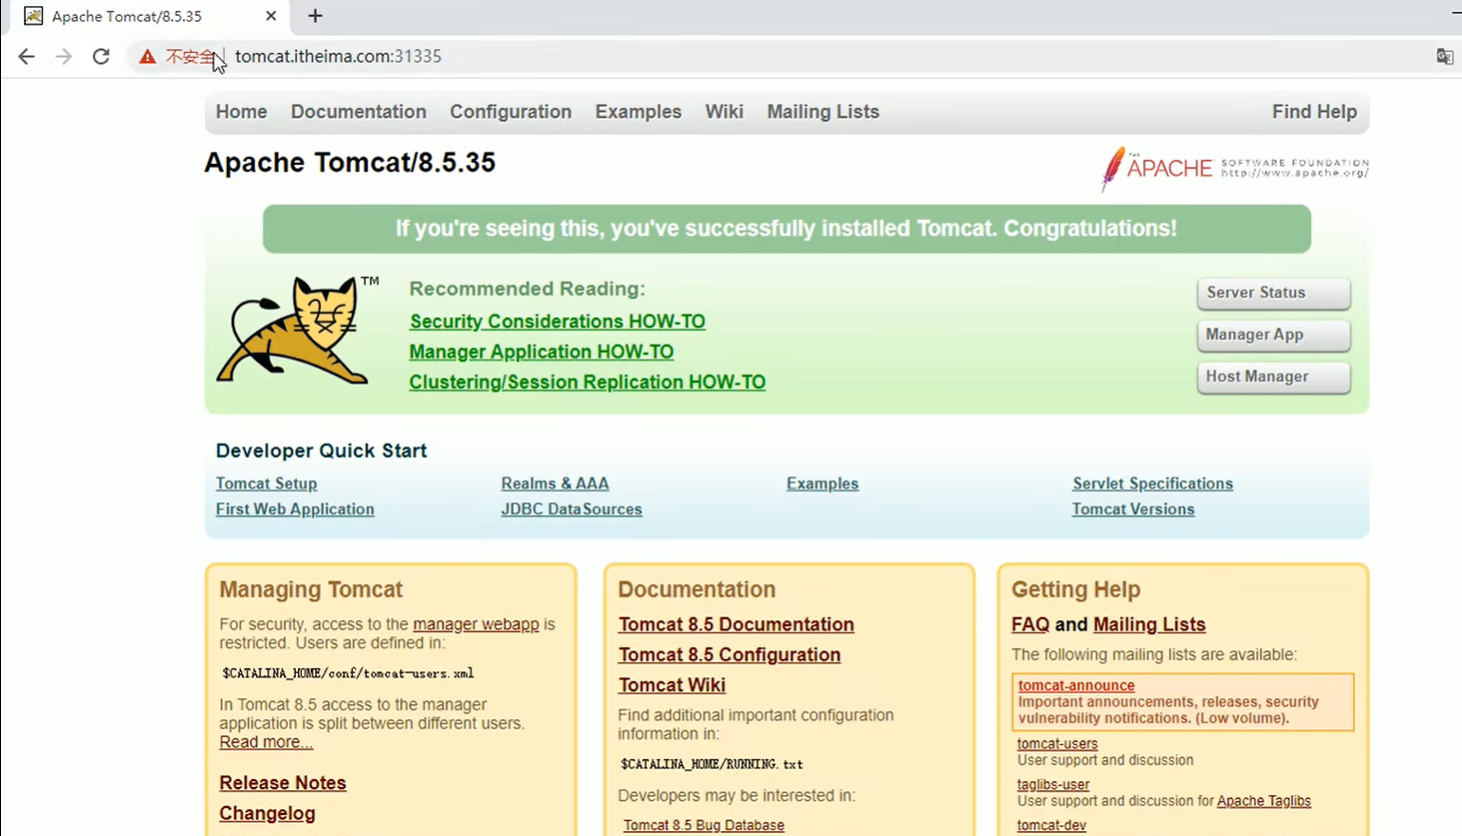Click the Host Manager button

coord(1273,377)
